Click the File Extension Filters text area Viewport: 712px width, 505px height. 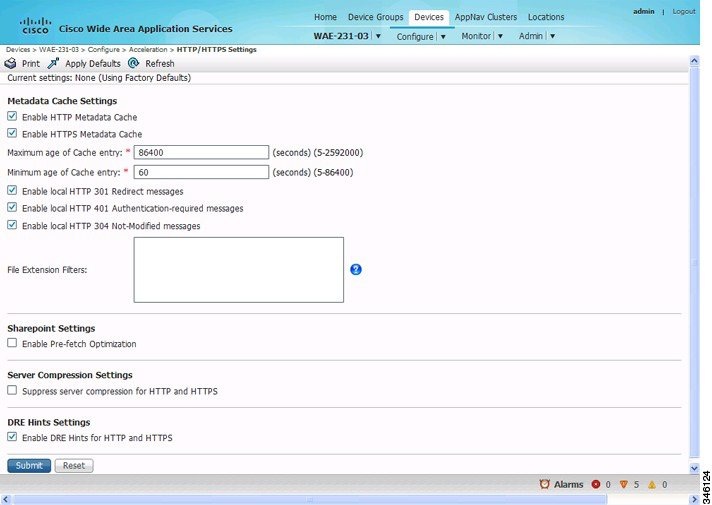click(x=239, y=270)
